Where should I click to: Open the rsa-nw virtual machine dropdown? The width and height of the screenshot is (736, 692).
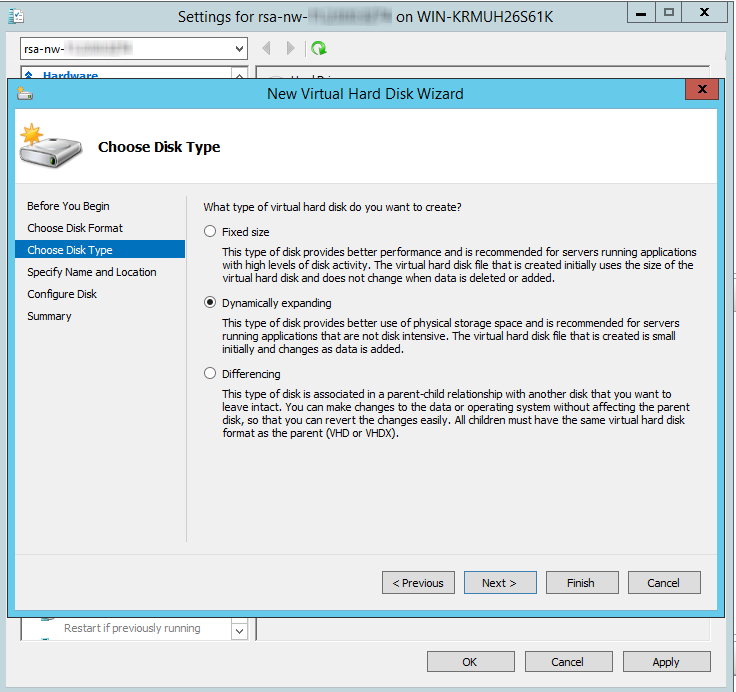239,48
